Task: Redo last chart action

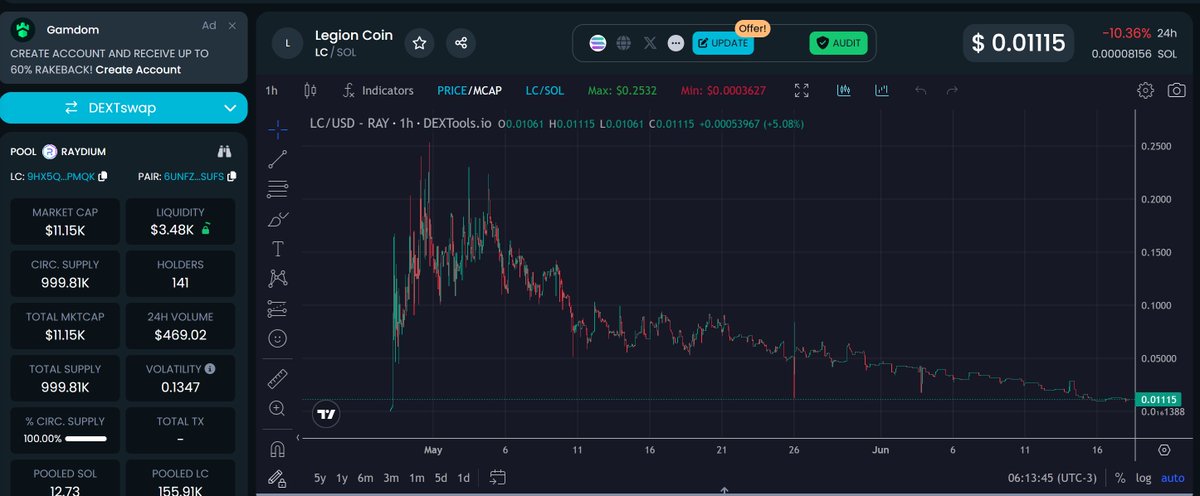Action: point(952,90)
